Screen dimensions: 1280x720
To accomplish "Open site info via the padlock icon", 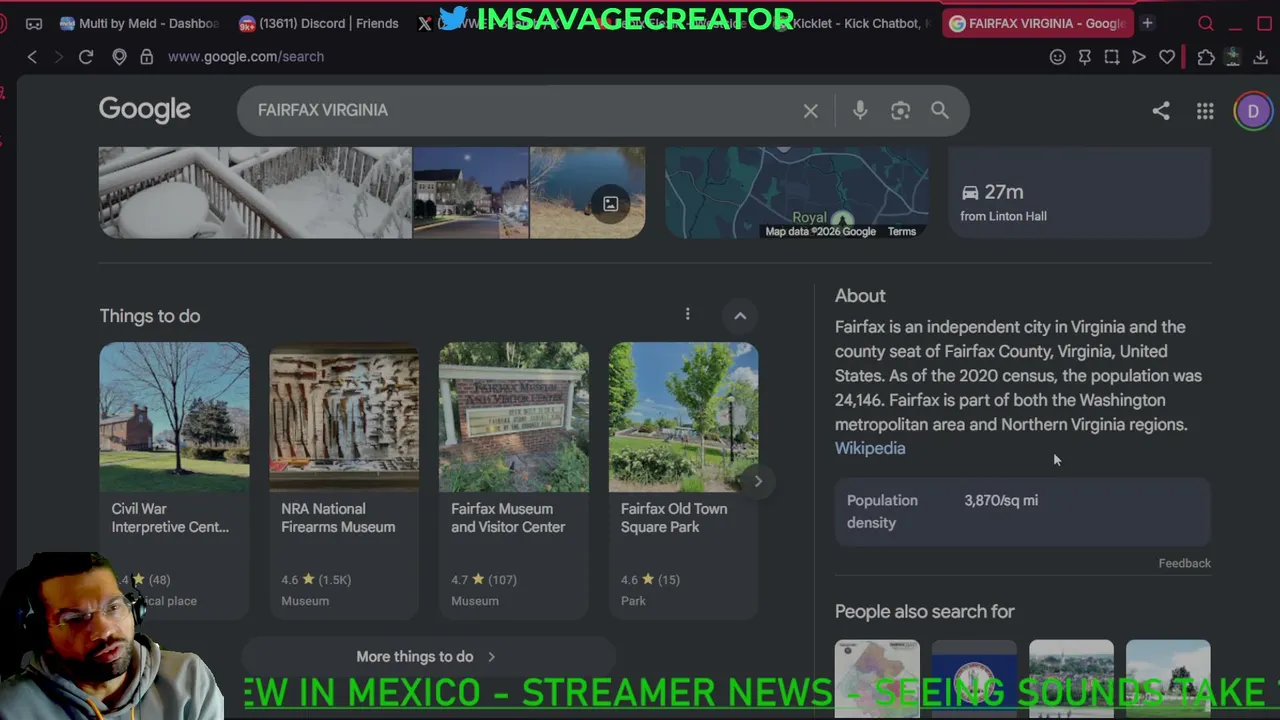I will coord(147,57).
